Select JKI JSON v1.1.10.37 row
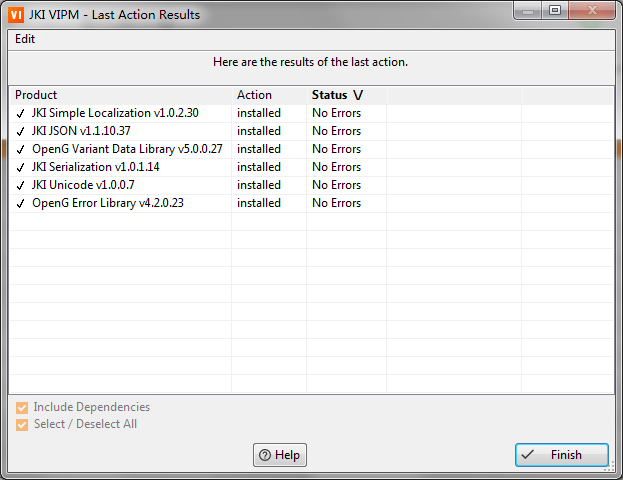 [x=312, y=131]
